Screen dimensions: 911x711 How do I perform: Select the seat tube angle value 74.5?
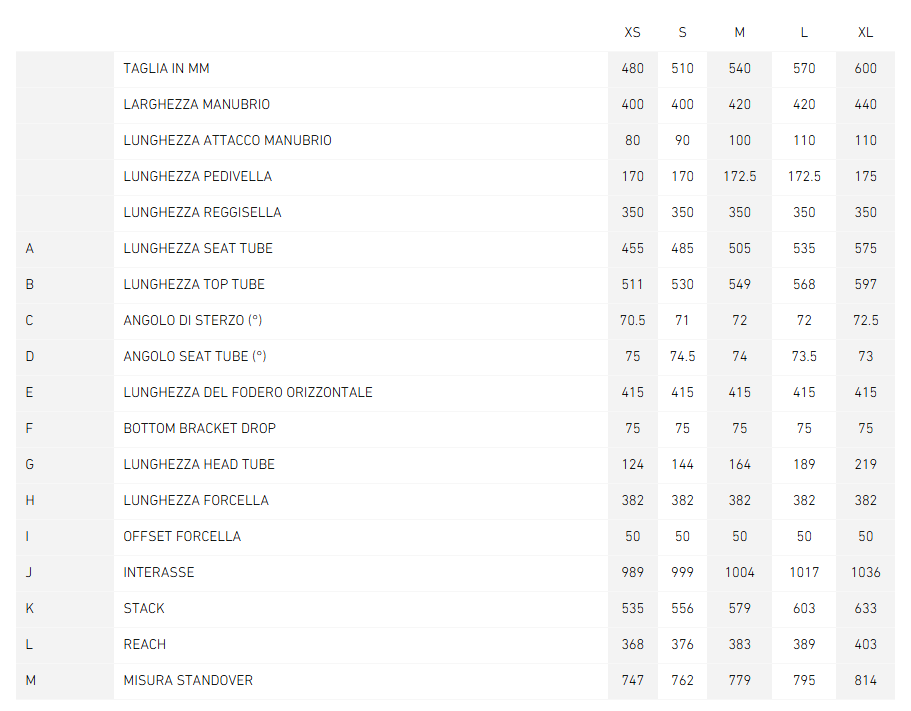click(x=682, y=356)
